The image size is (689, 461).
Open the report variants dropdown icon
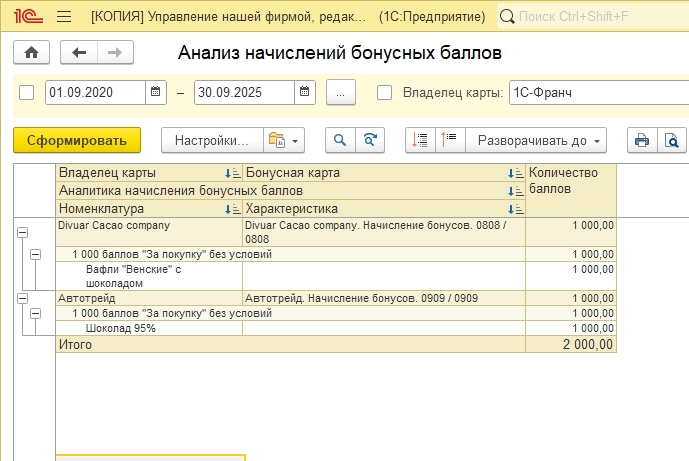tap(284, 140)
